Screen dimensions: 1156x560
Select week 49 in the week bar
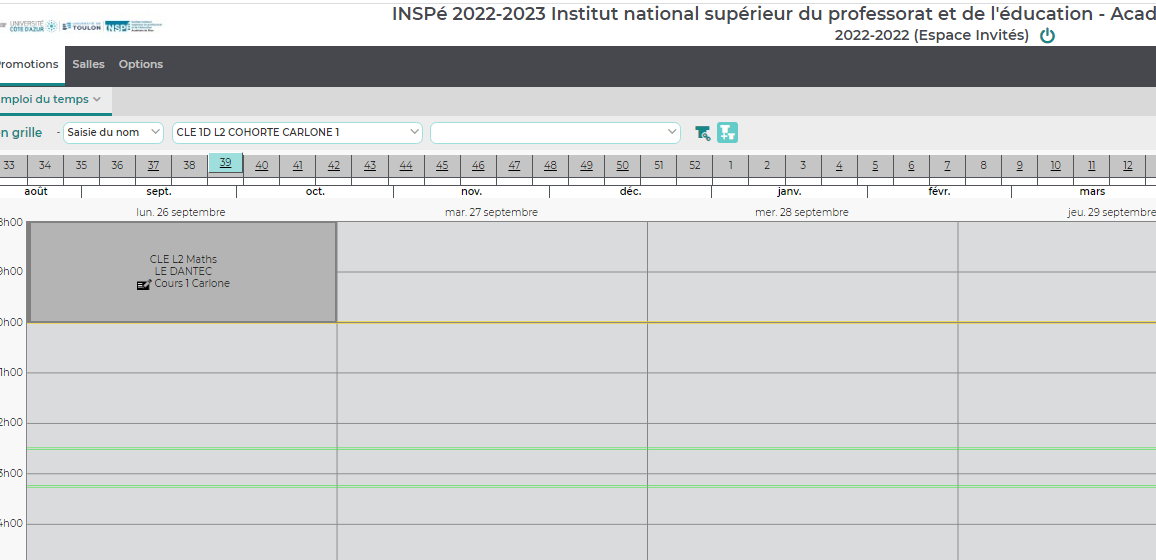pyautogui.click(x=587, y=165)
